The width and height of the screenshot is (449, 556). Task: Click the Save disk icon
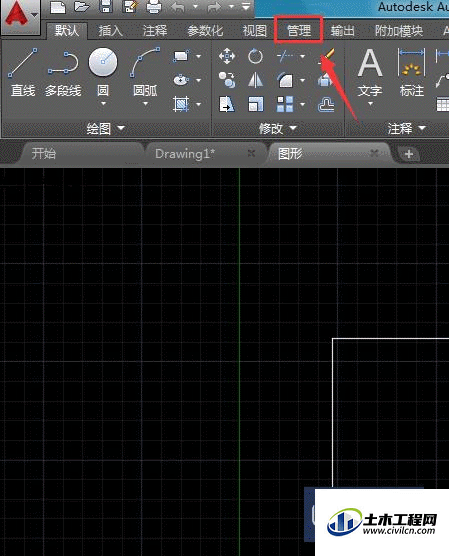106,6
